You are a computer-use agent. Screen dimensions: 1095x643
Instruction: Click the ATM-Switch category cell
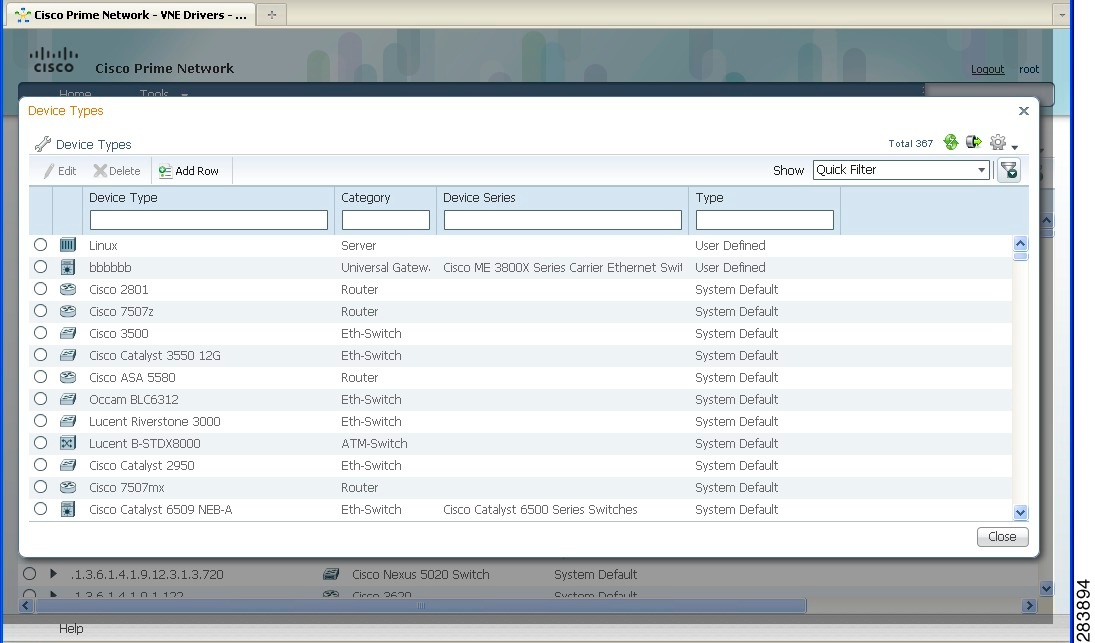(374, 443)
